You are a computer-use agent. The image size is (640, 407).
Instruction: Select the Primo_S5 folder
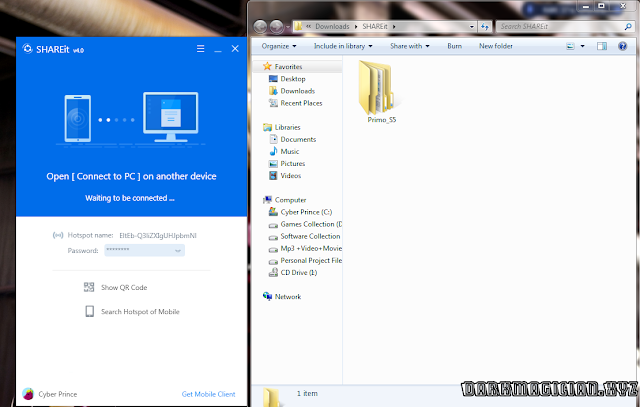[x=379, y=92]
